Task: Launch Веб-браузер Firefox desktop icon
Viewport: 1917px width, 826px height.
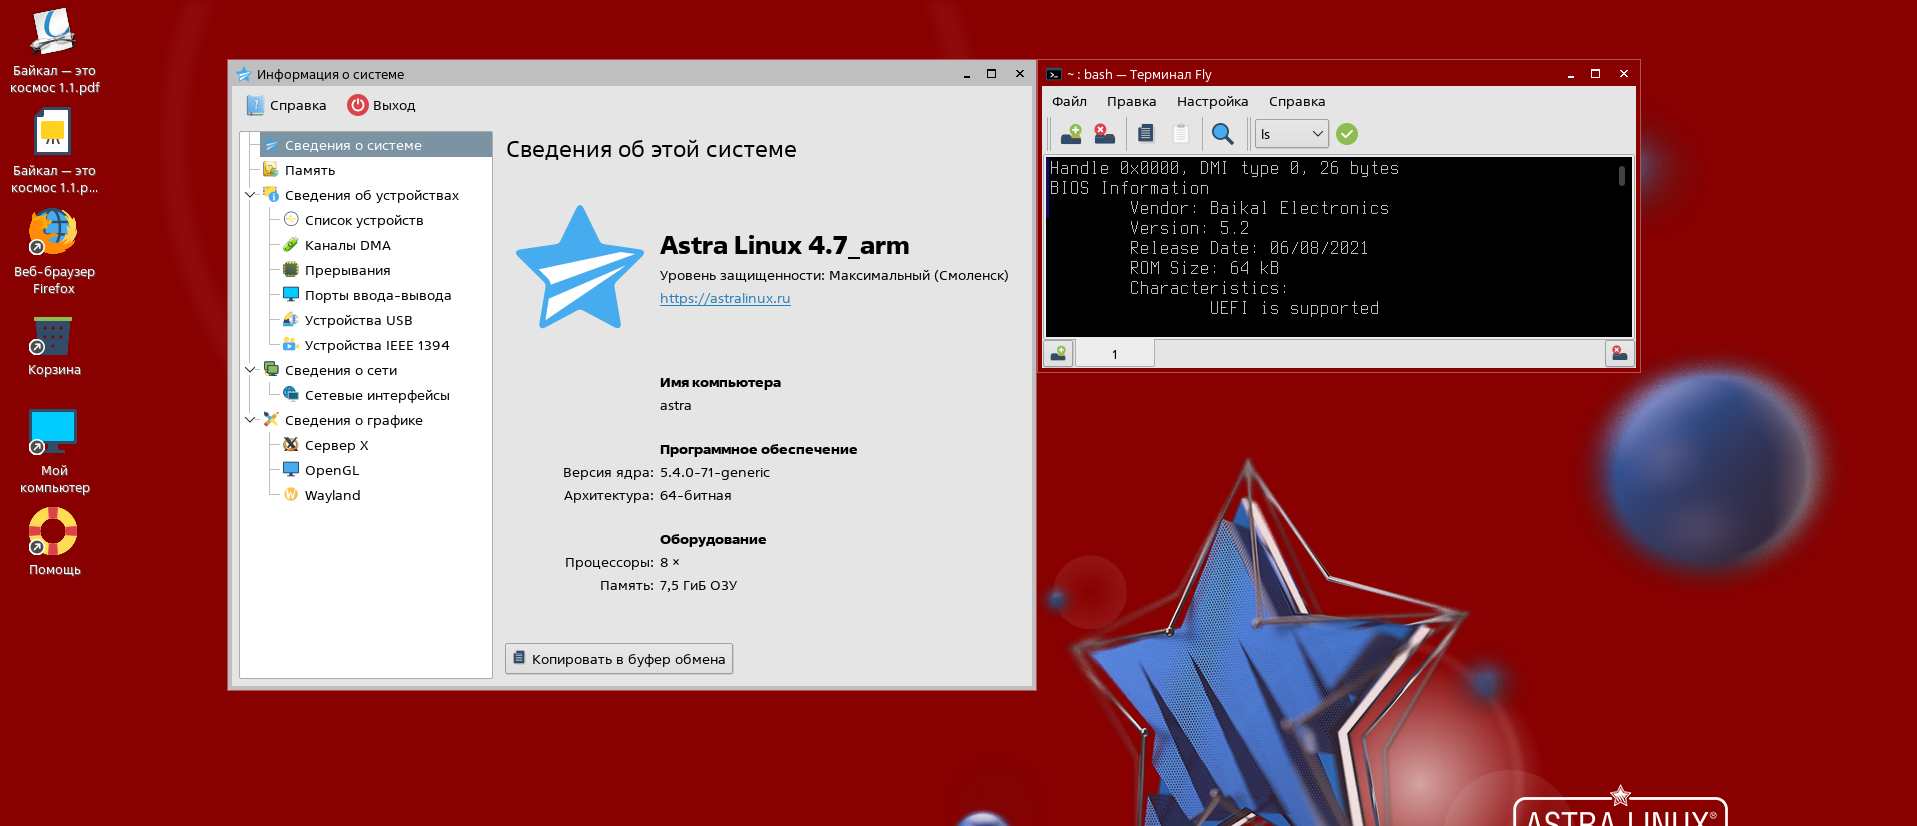Action: click(54, 252)
